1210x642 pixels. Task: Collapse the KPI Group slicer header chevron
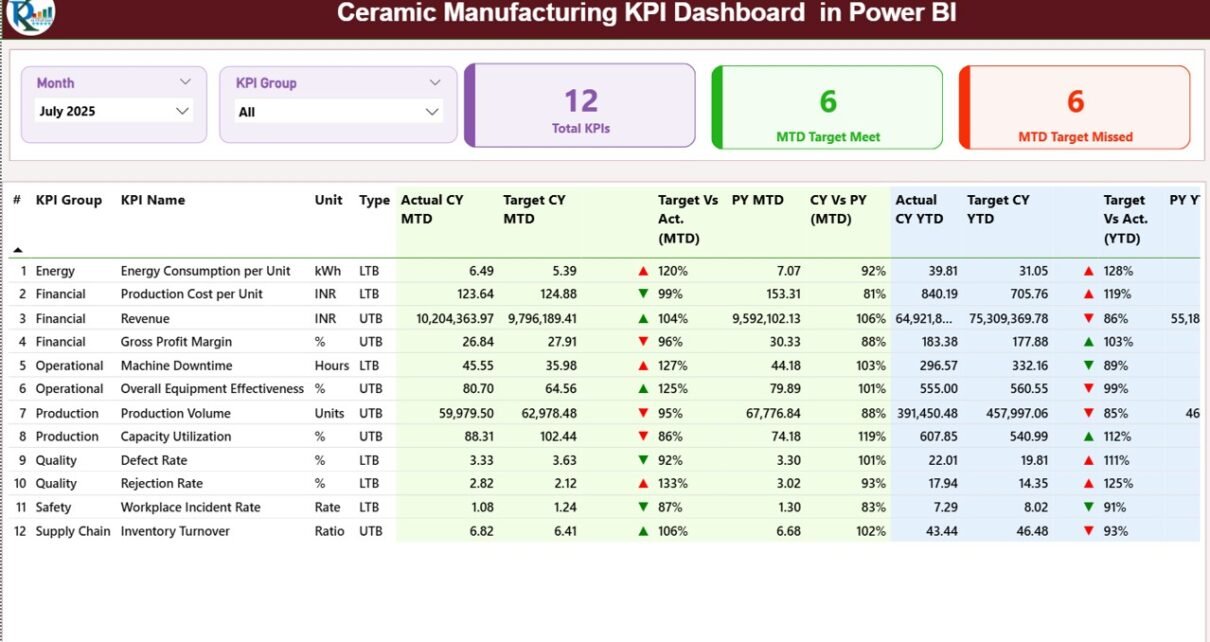pyautogui.click(x=435, y=83)
